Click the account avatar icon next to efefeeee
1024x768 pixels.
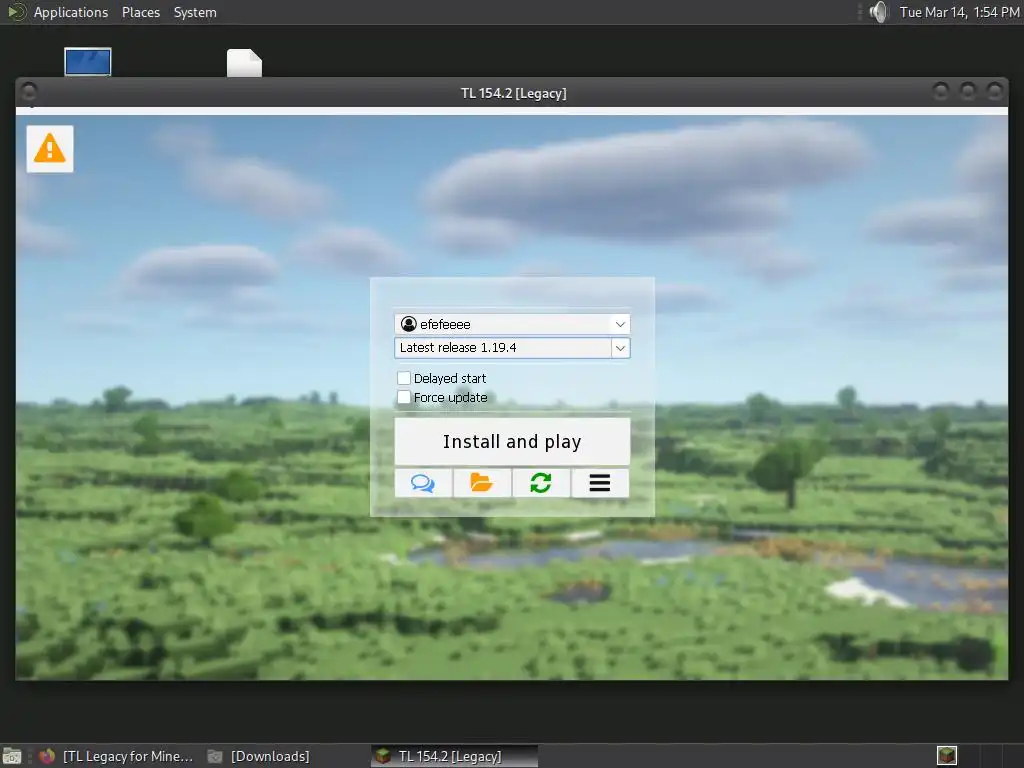pyautogui.click(x=409, y=324)
